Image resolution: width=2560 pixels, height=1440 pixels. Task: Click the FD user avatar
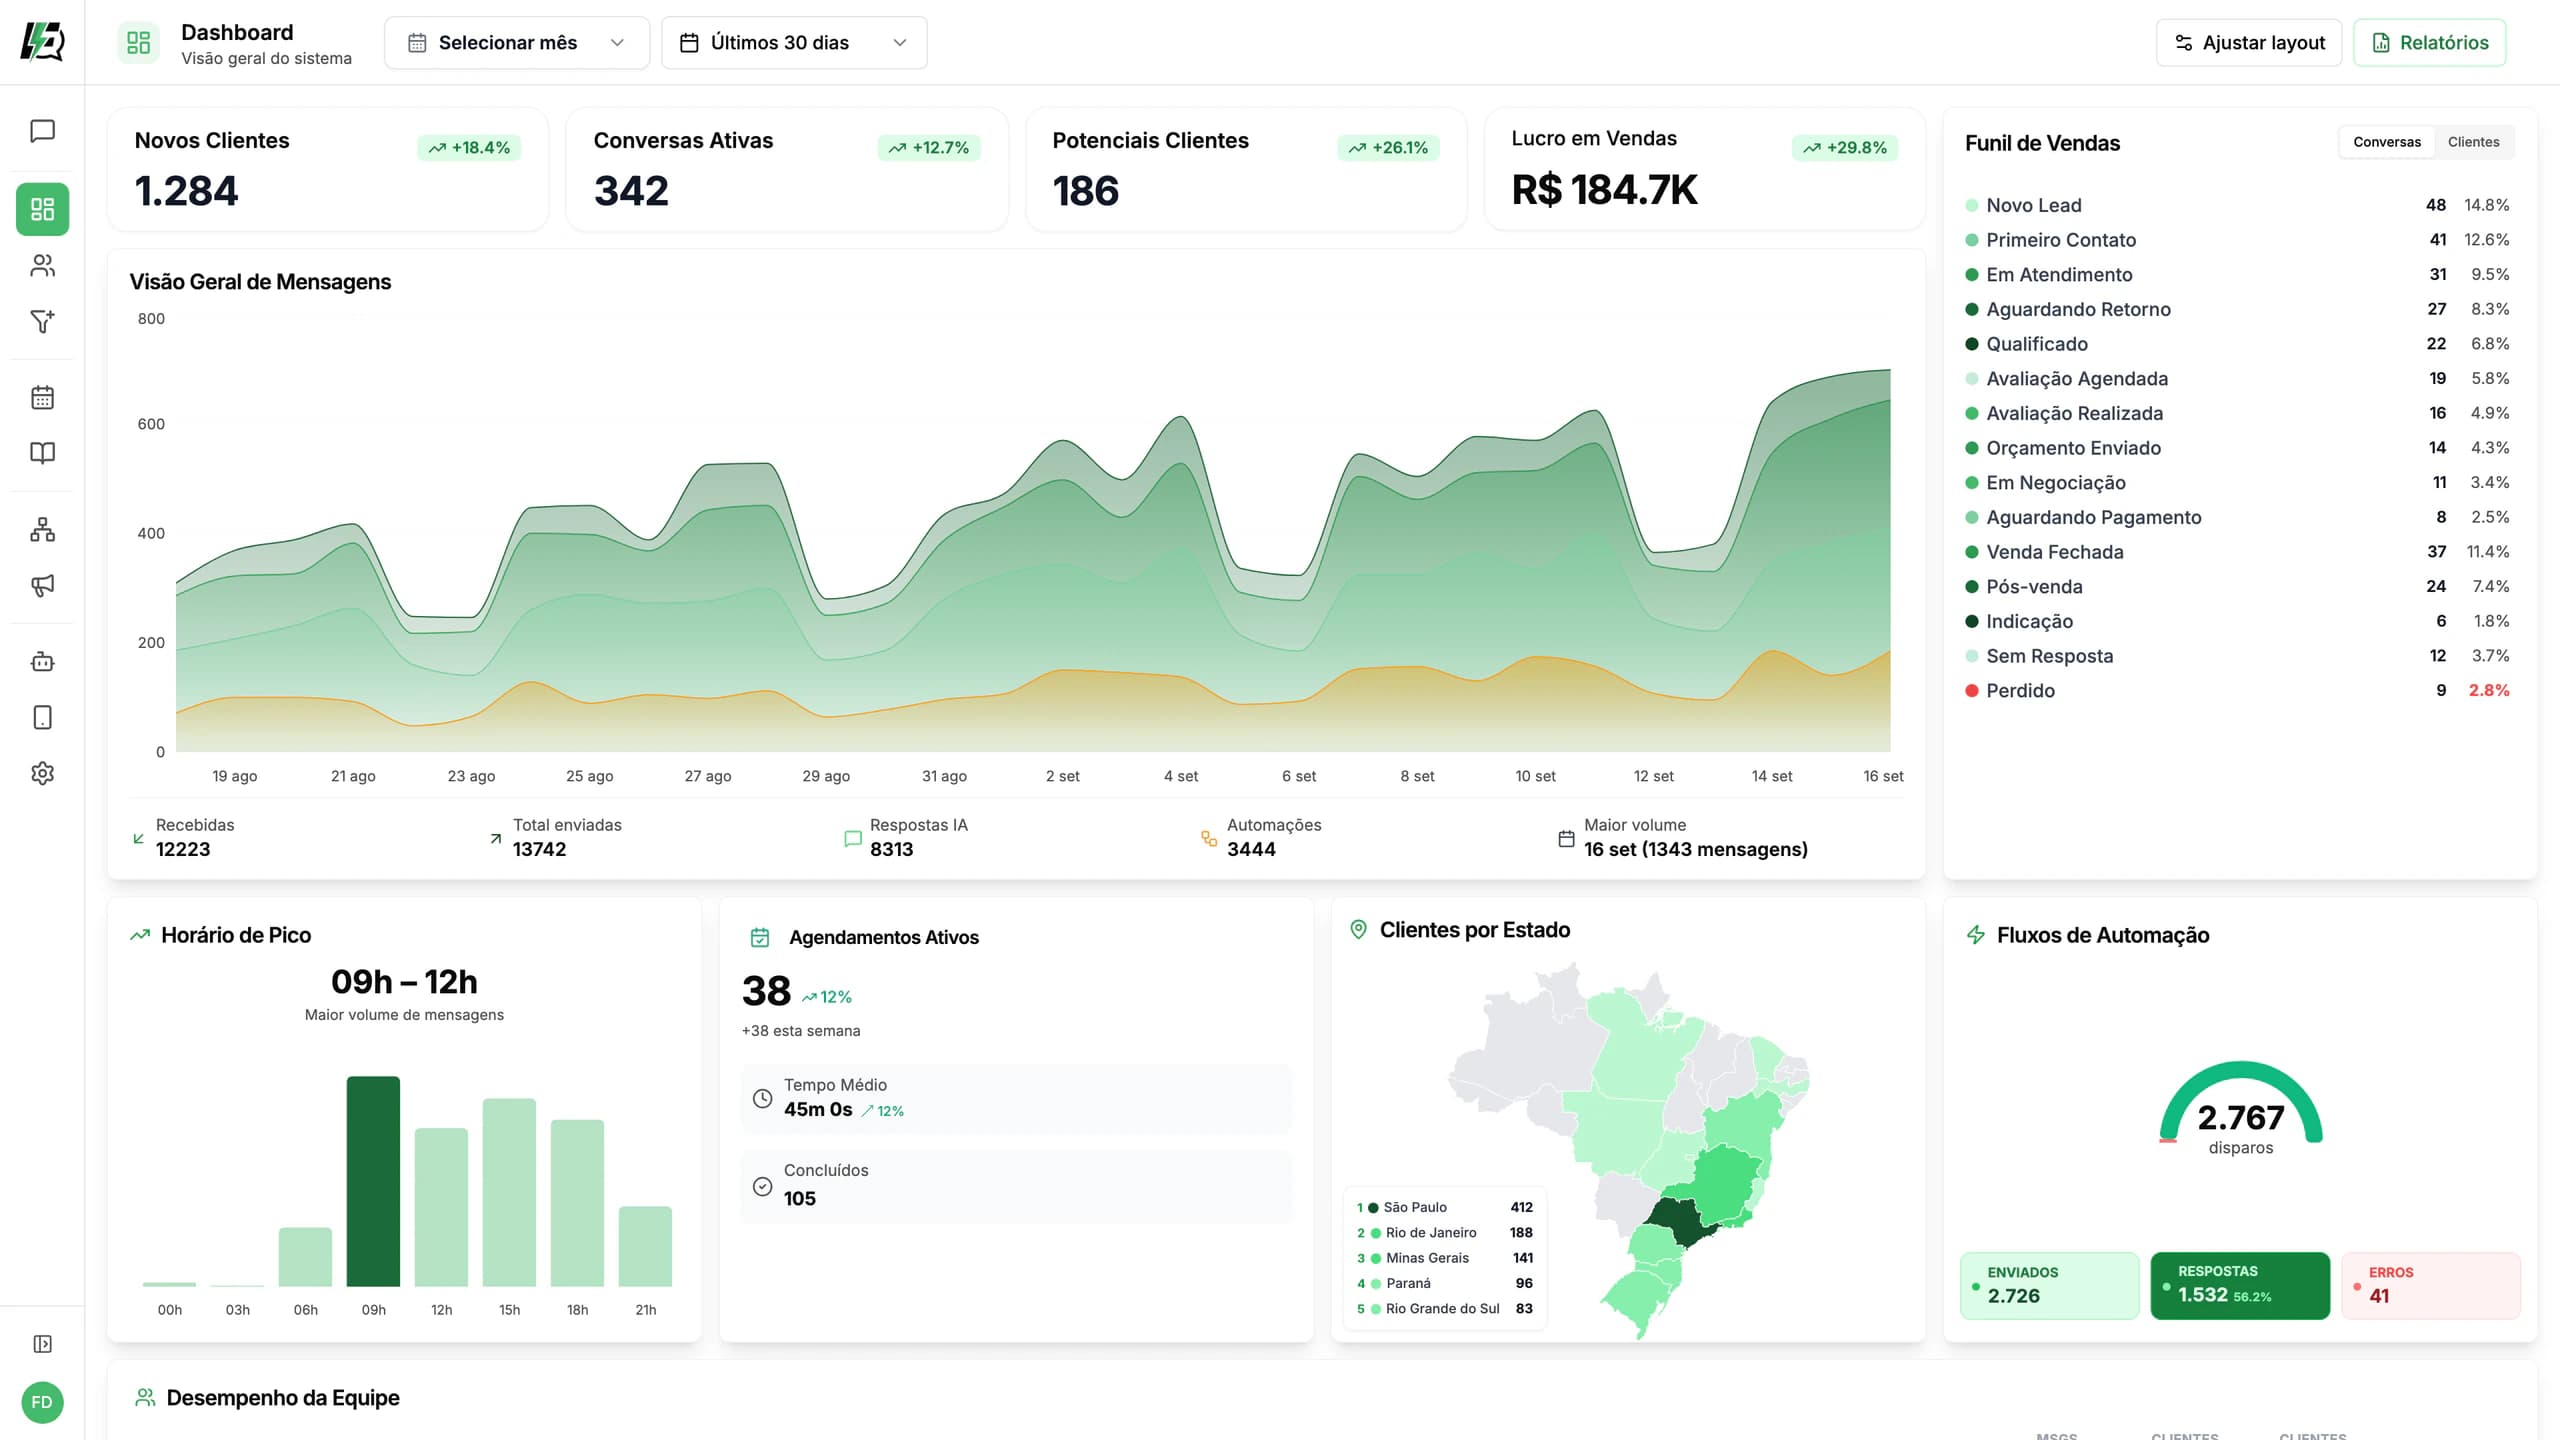tap(42, 1402)
